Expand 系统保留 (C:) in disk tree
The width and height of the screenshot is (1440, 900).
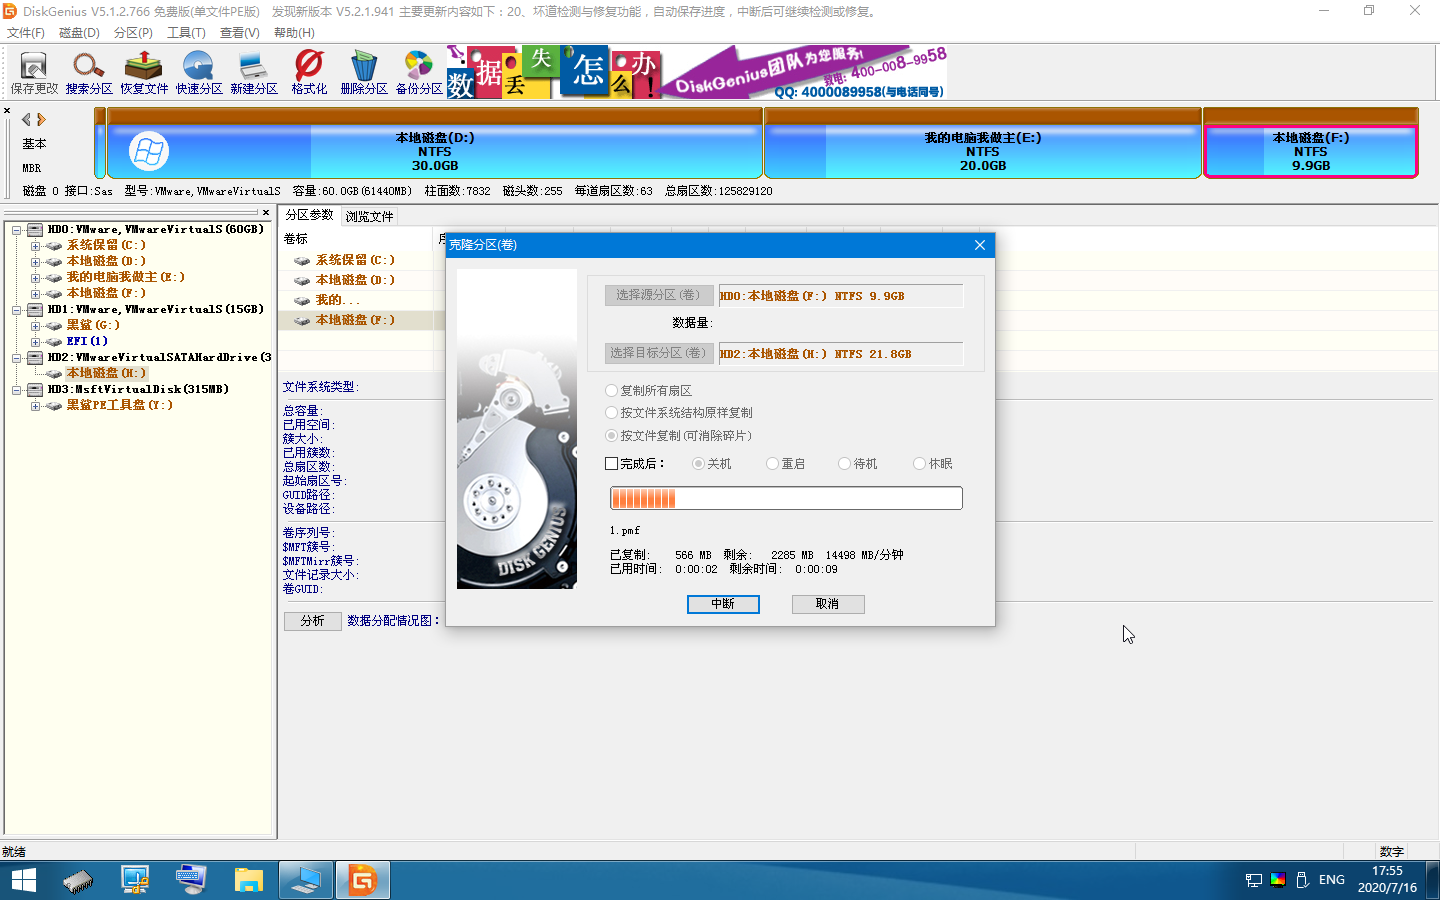[35, 246]
